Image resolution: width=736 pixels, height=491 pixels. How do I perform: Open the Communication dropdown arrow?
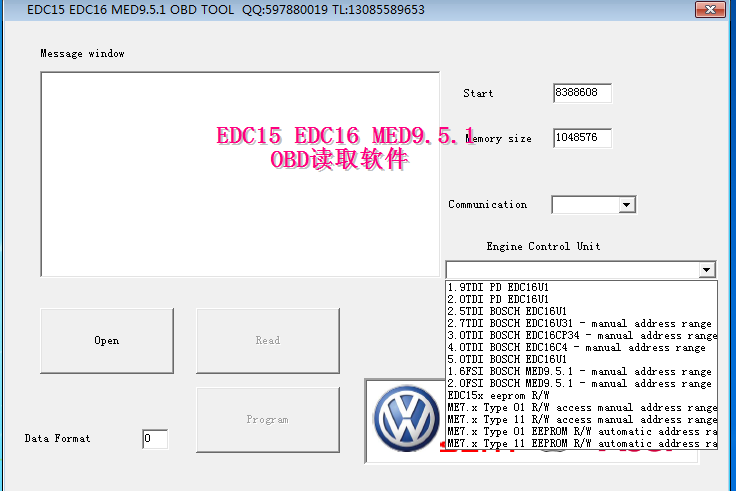tap(626, 205)
